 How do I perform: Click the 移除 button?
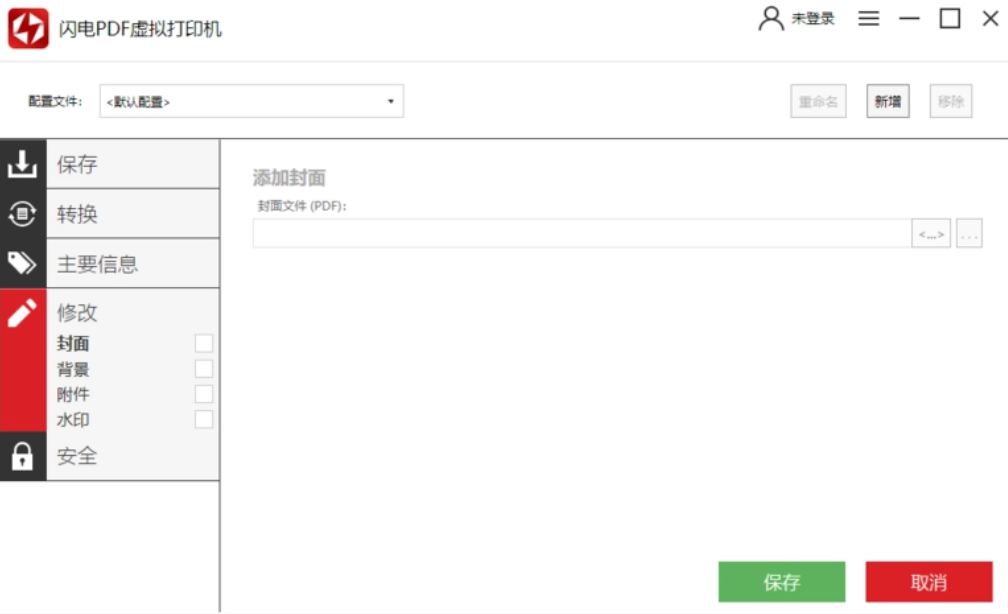[951, 101]
